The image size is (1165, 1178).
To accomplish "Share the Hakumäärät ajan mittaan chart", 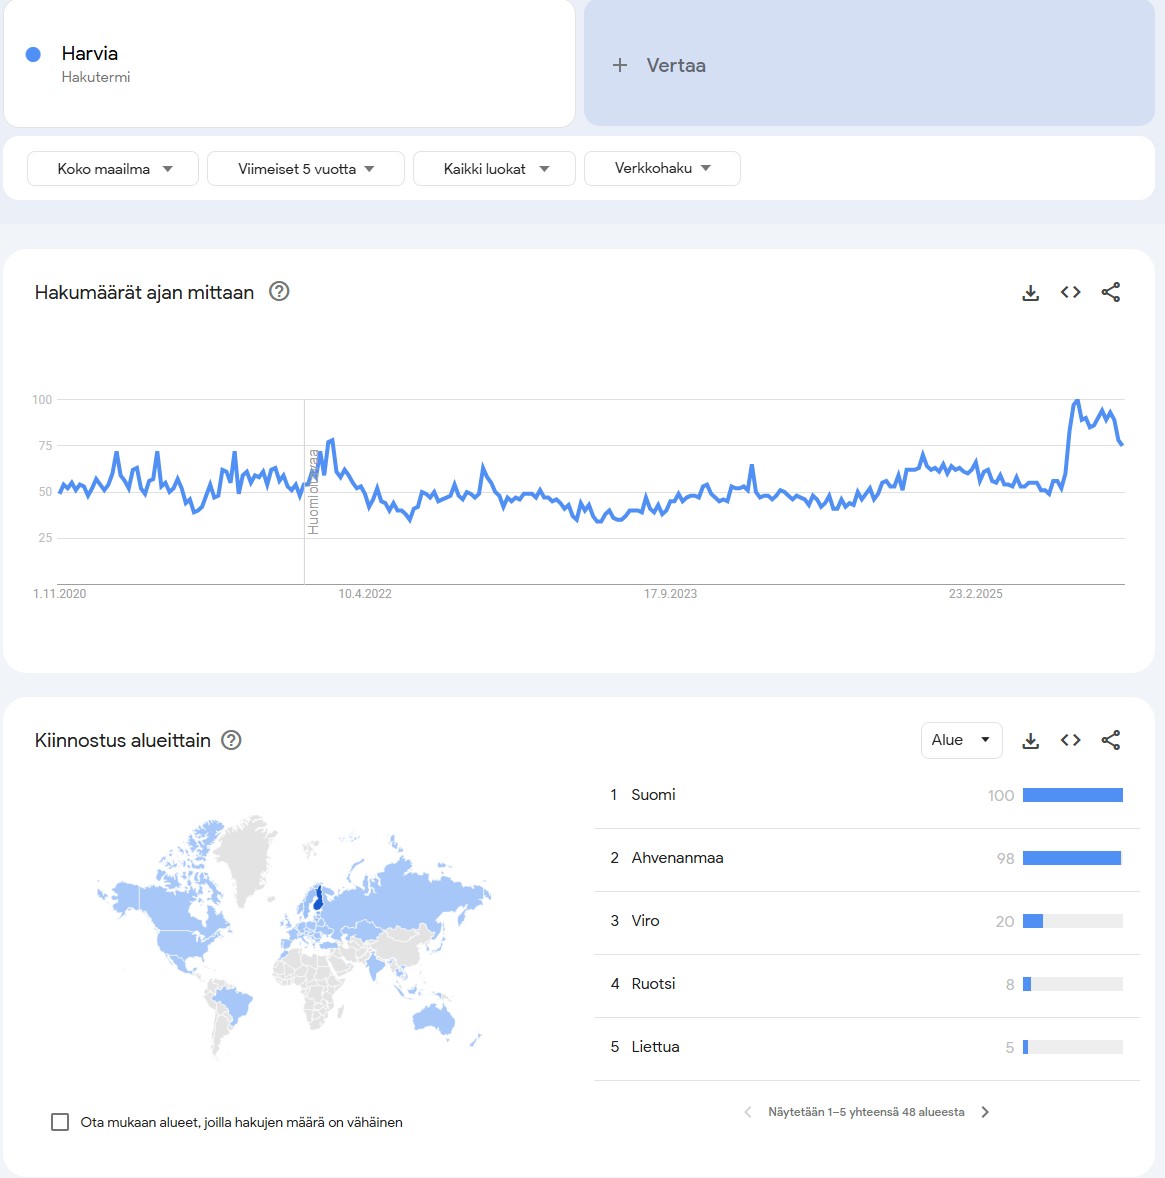I will tap(1111, 292).
